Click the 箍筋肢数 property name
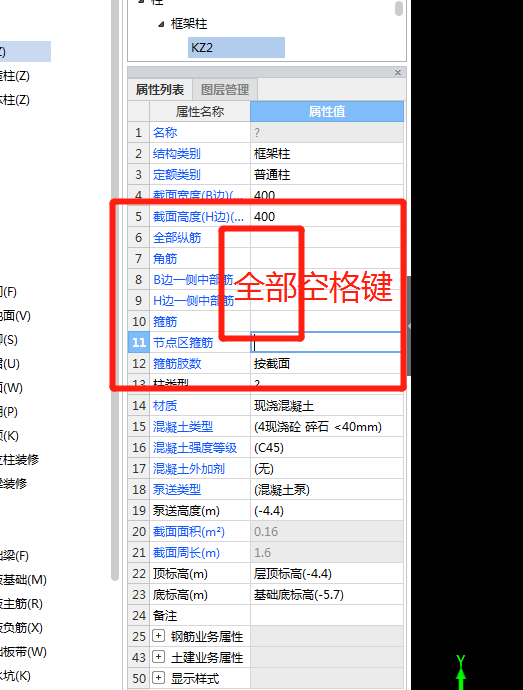The height and width of the screenshot is (690, 523). 177,363
